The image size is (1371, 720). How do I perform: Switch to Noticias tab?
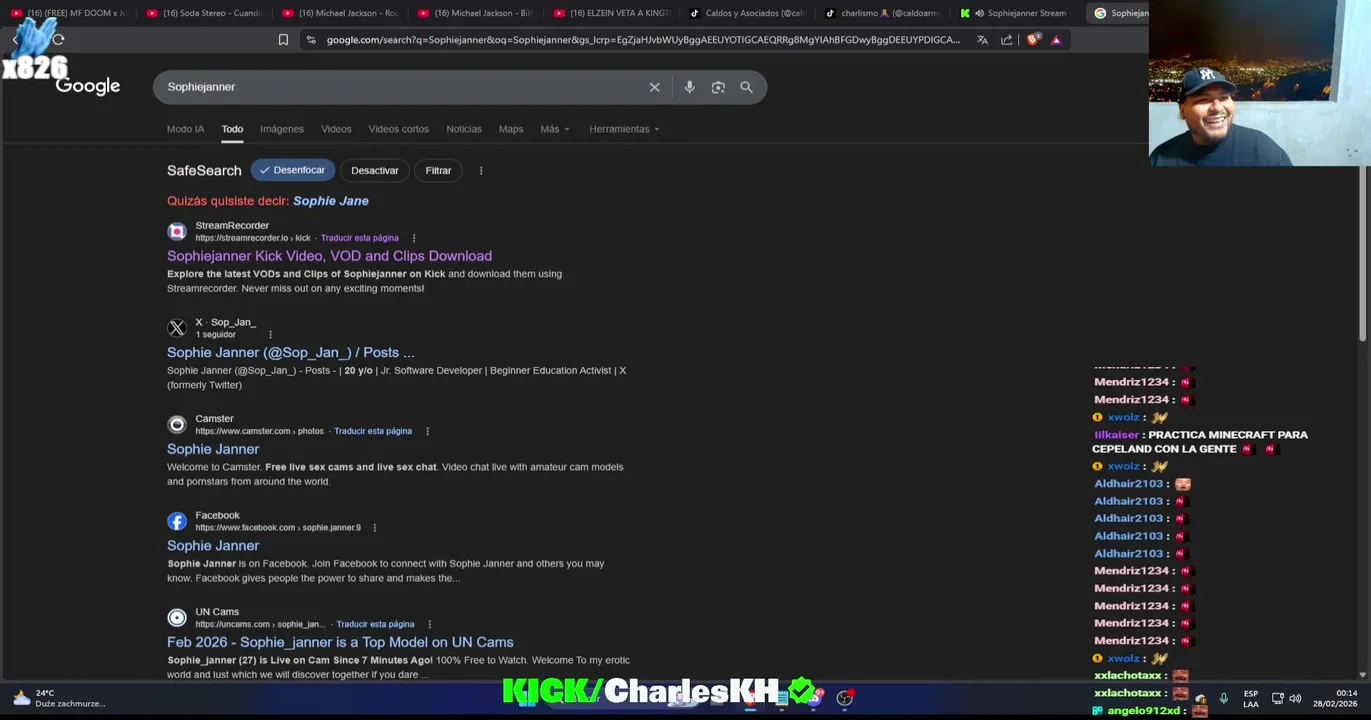pyautogui.click(x=464, y=129)
